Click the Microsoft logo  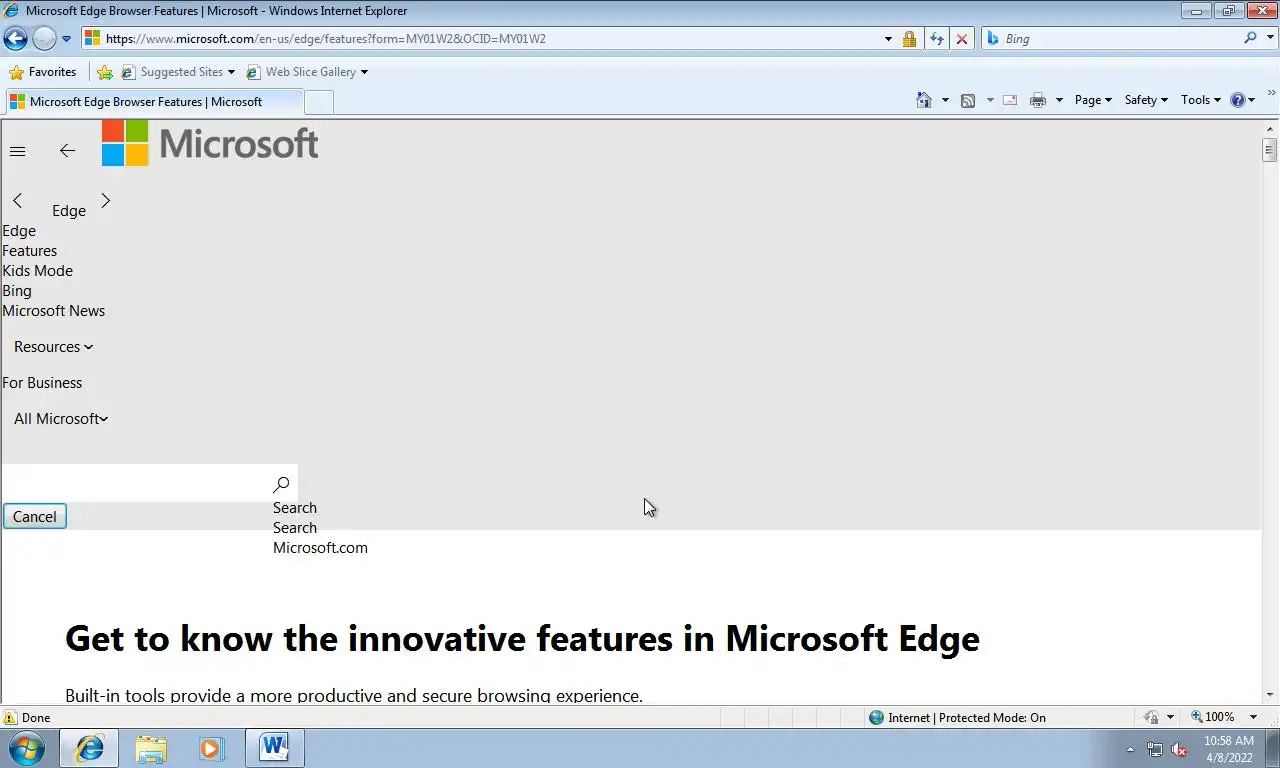tap(210, 143)
